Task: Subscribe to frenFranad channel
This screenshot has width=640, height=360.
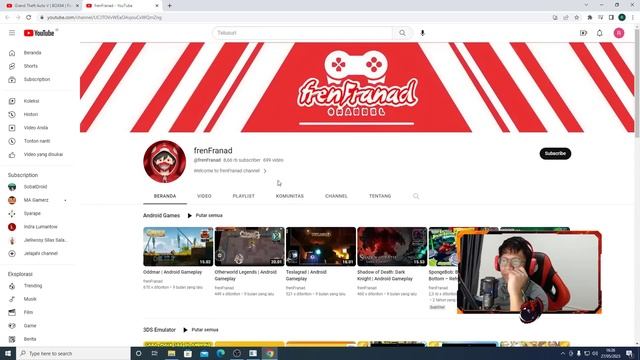Action: (x=555, y=153)
